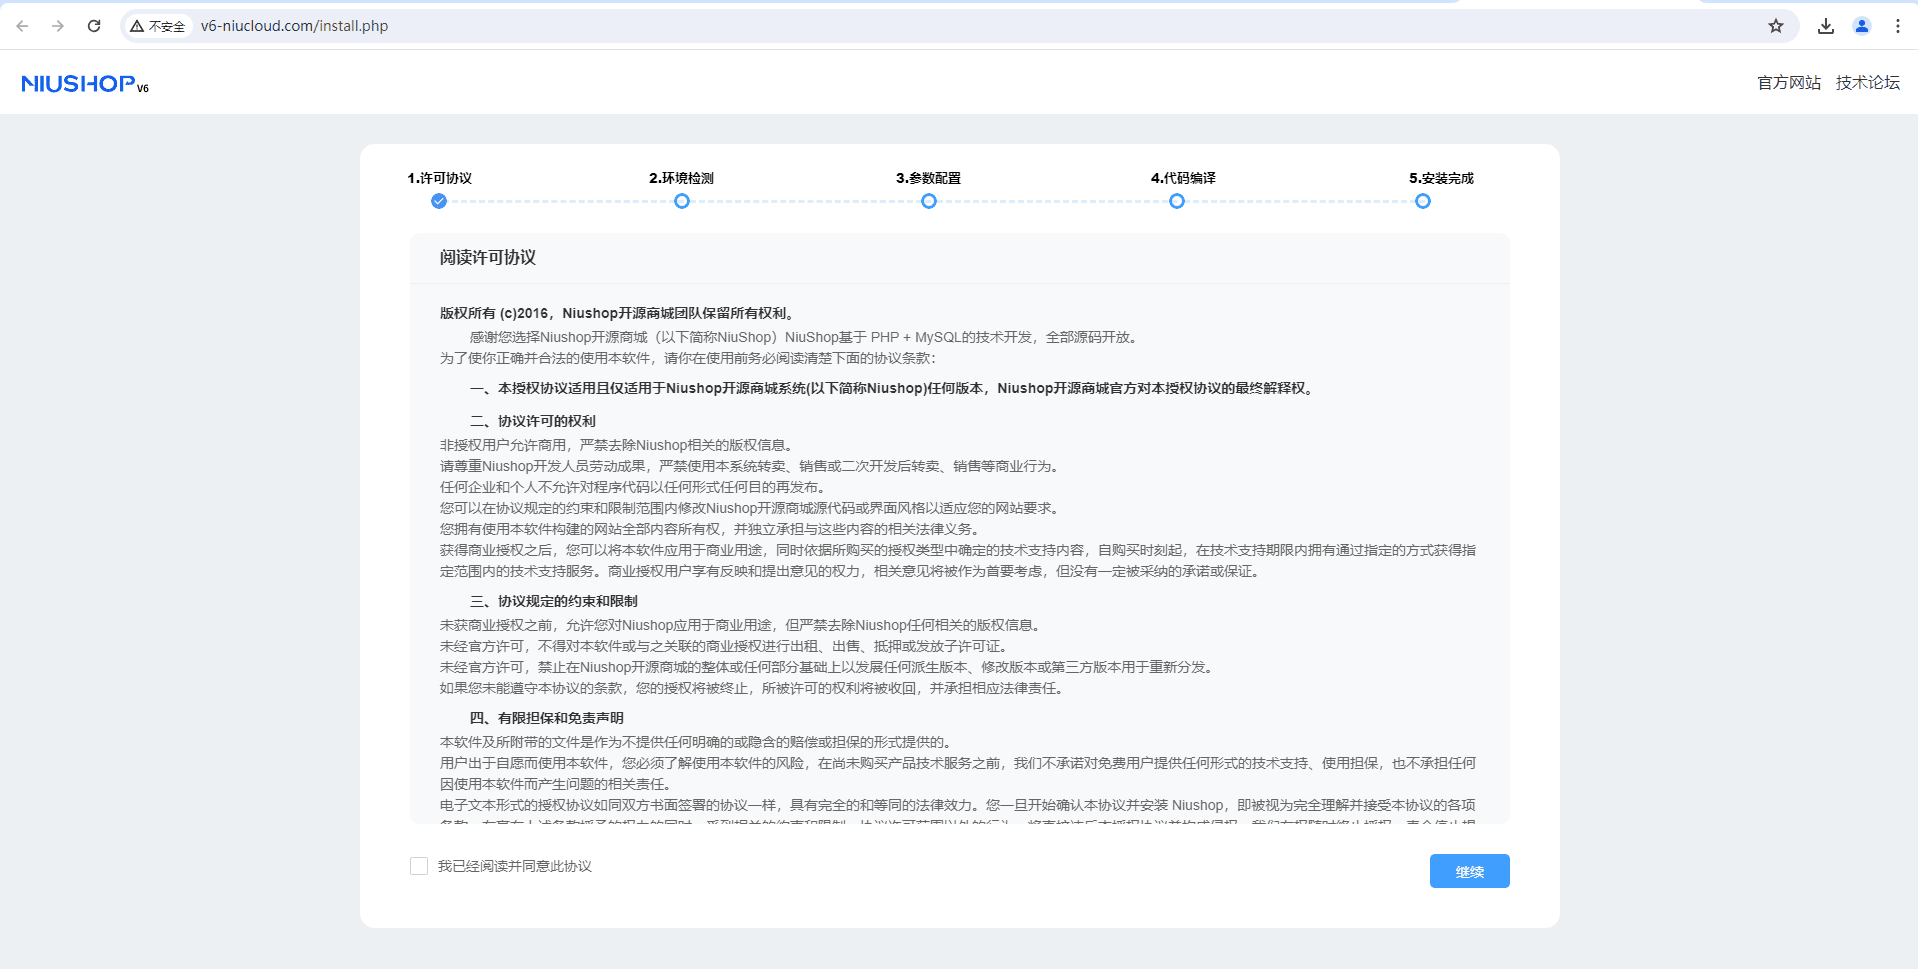
Task: Open the browser profile icon
Action: tap(1862, 26)
